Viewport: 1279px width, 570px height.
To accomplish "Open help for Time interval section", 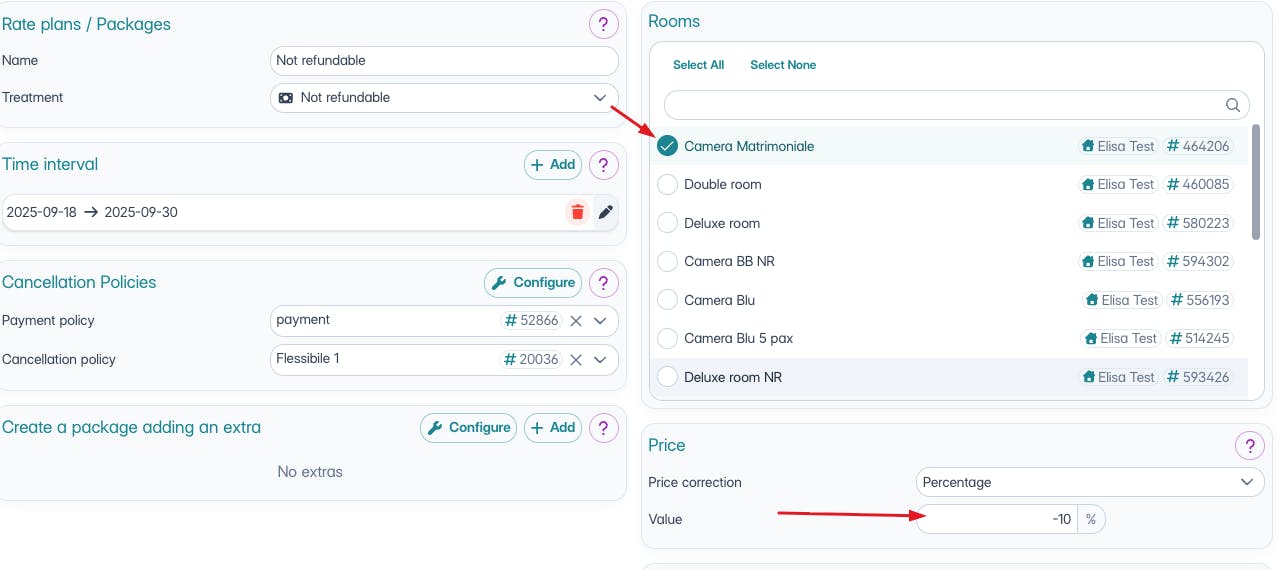I will pyautogui.click(x=603, y=165).
